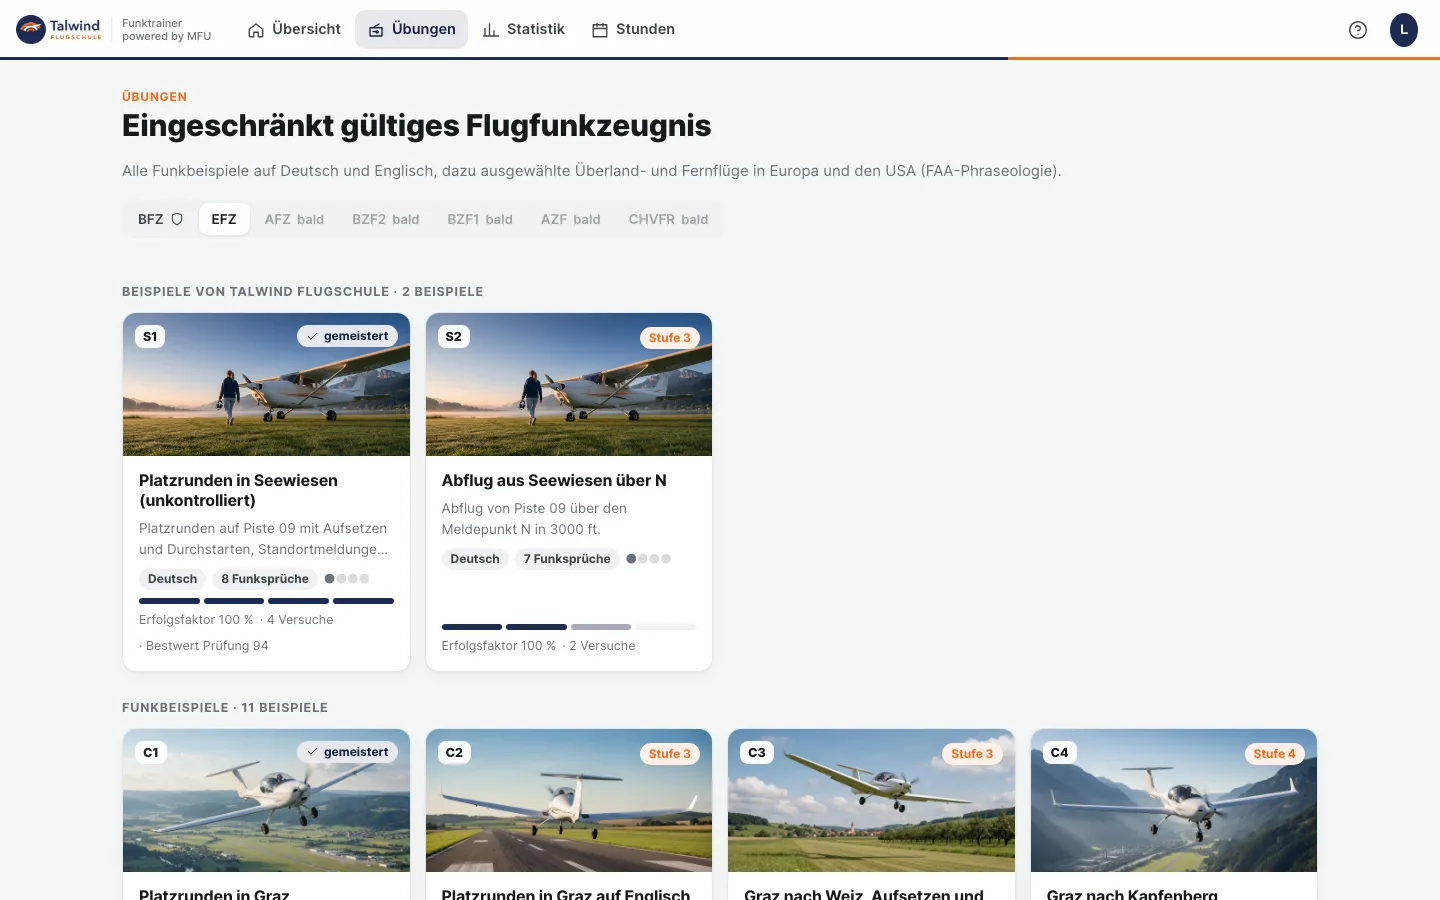Click the Stufe 3 badge on card C2
The image size is (1440, 900).
[x=669, y=754]
